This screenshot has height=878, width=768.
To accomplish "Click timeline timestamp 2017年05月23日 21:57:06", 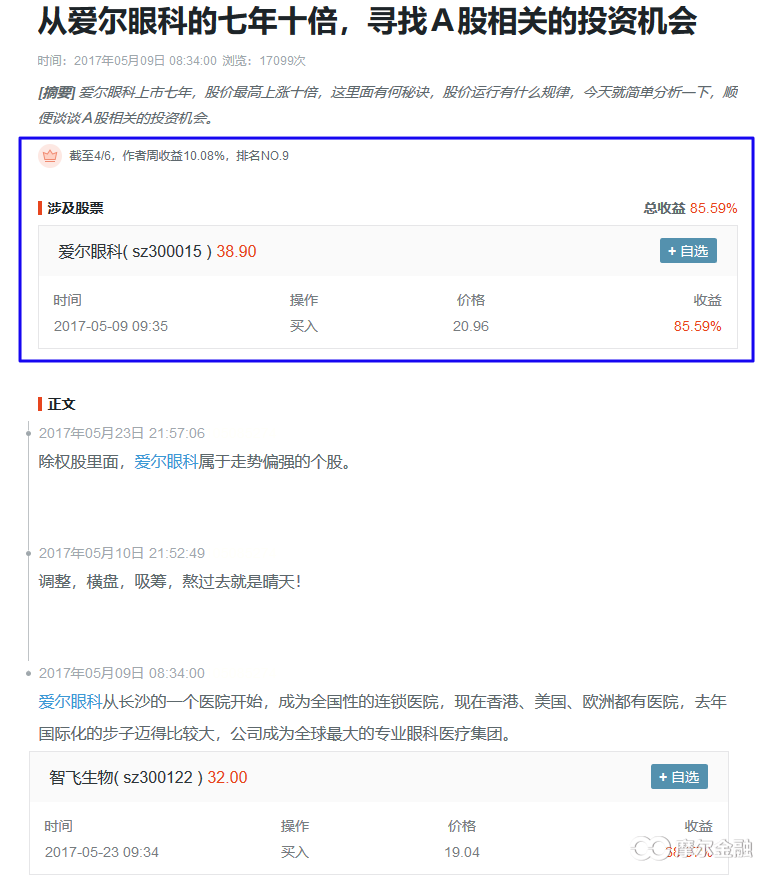I will [x=121, y=433].
